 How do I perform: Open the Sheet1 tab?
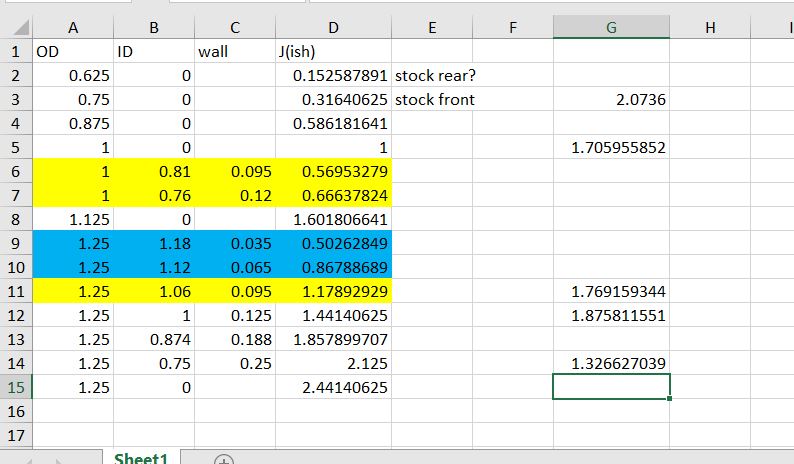coord(141,458)
